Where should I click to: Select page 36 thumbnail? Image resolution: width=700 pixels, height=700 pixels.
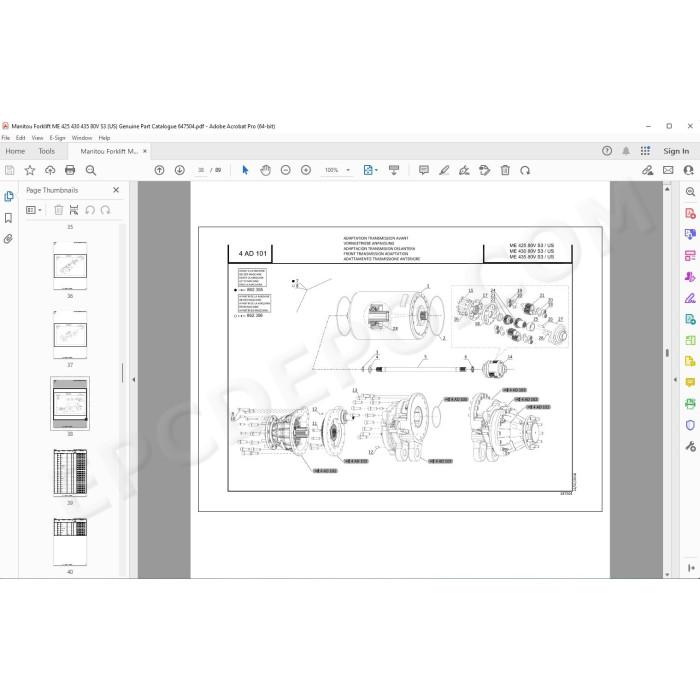pyautogui.click(x=70, y=266)
